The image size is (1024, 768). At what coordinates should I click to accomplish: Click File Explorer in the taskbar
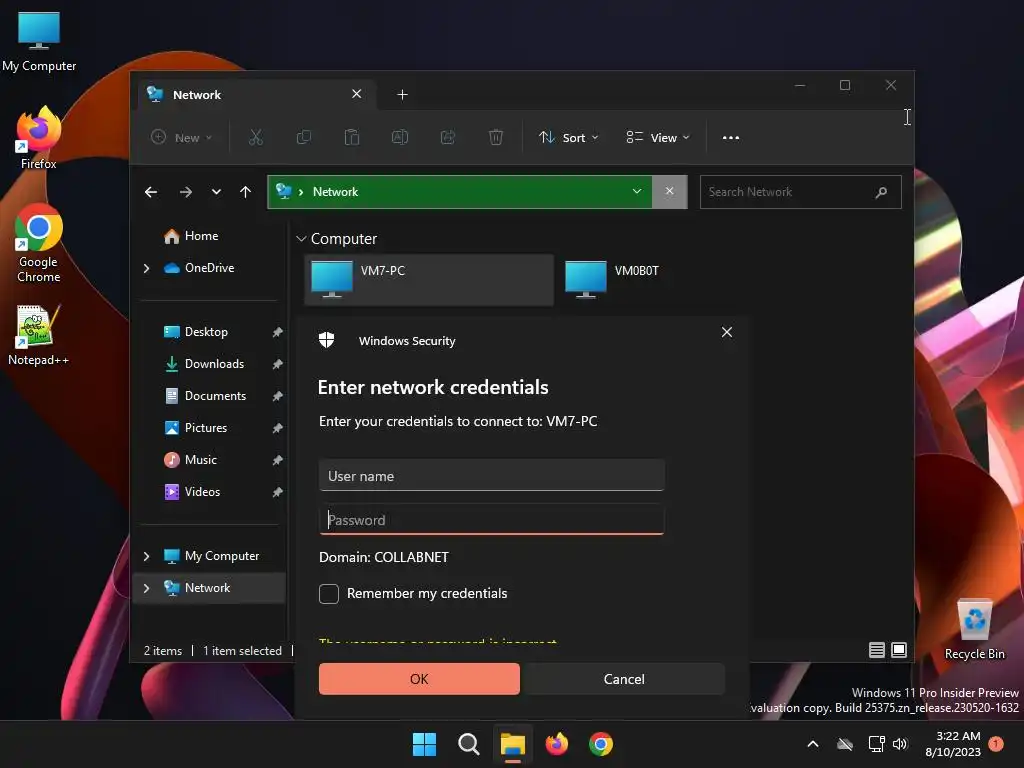point(513,744)
